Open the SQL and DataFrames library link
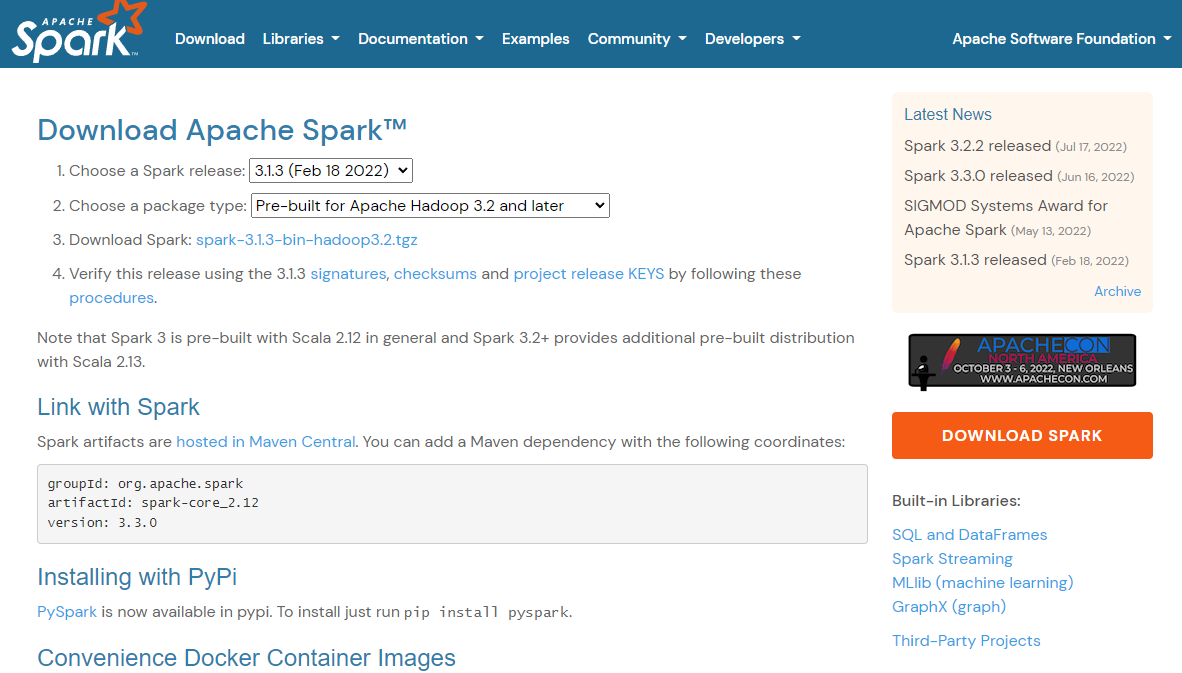Screen dimensions: 1182x673 (969, 534)
